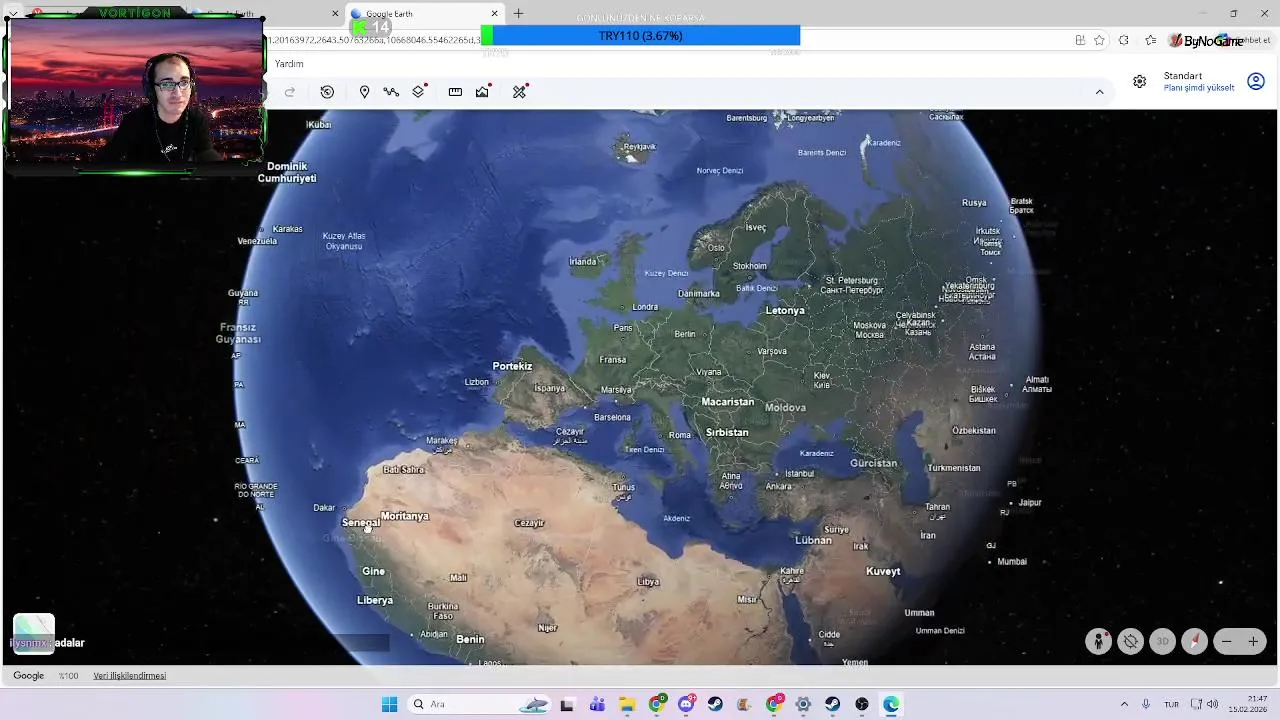Zoom out with the minus button
1280x720 pixels.
pos(1227,642)
